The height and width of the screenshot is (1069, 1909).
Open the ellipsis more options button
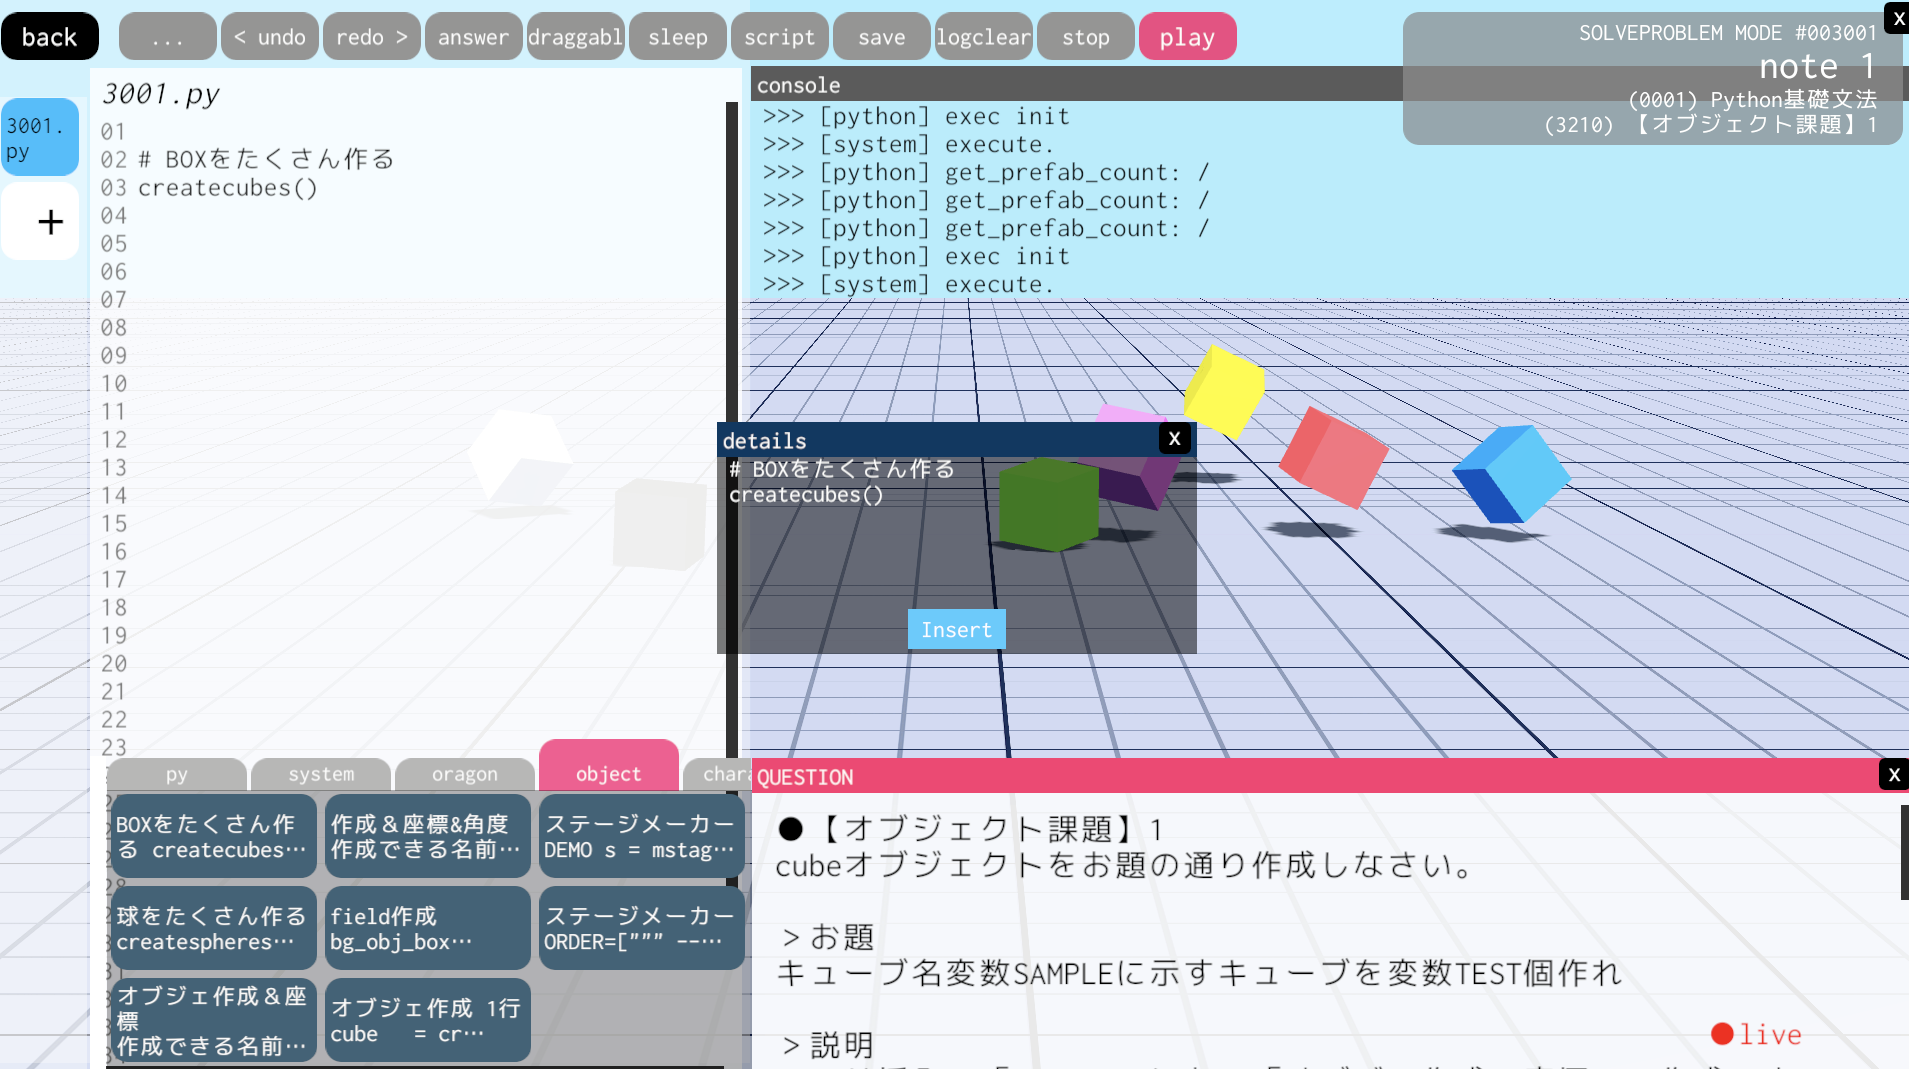[x=167, y=37]
